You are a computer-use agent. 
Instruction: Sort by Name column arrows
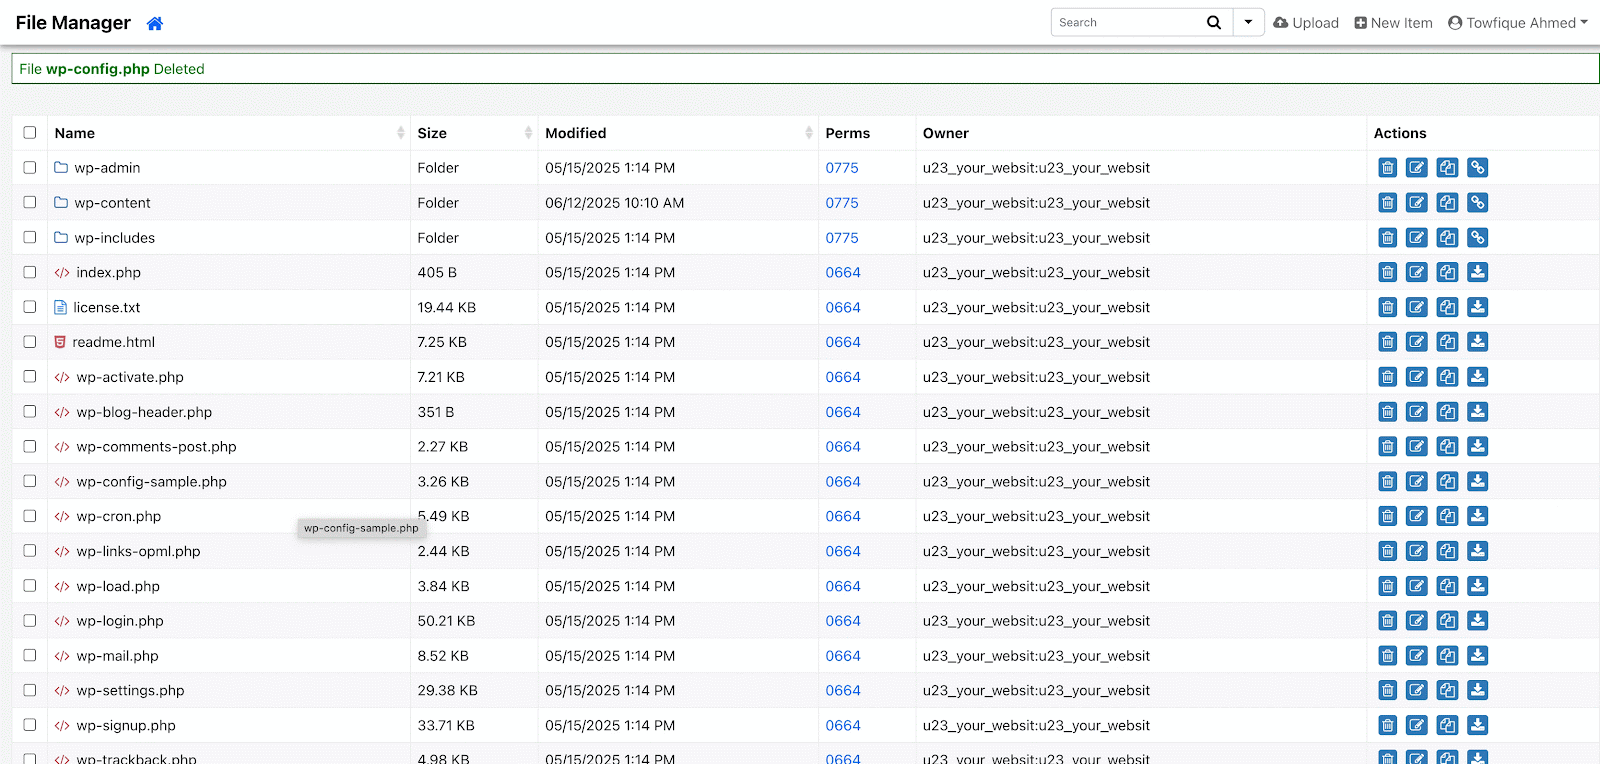400,133
